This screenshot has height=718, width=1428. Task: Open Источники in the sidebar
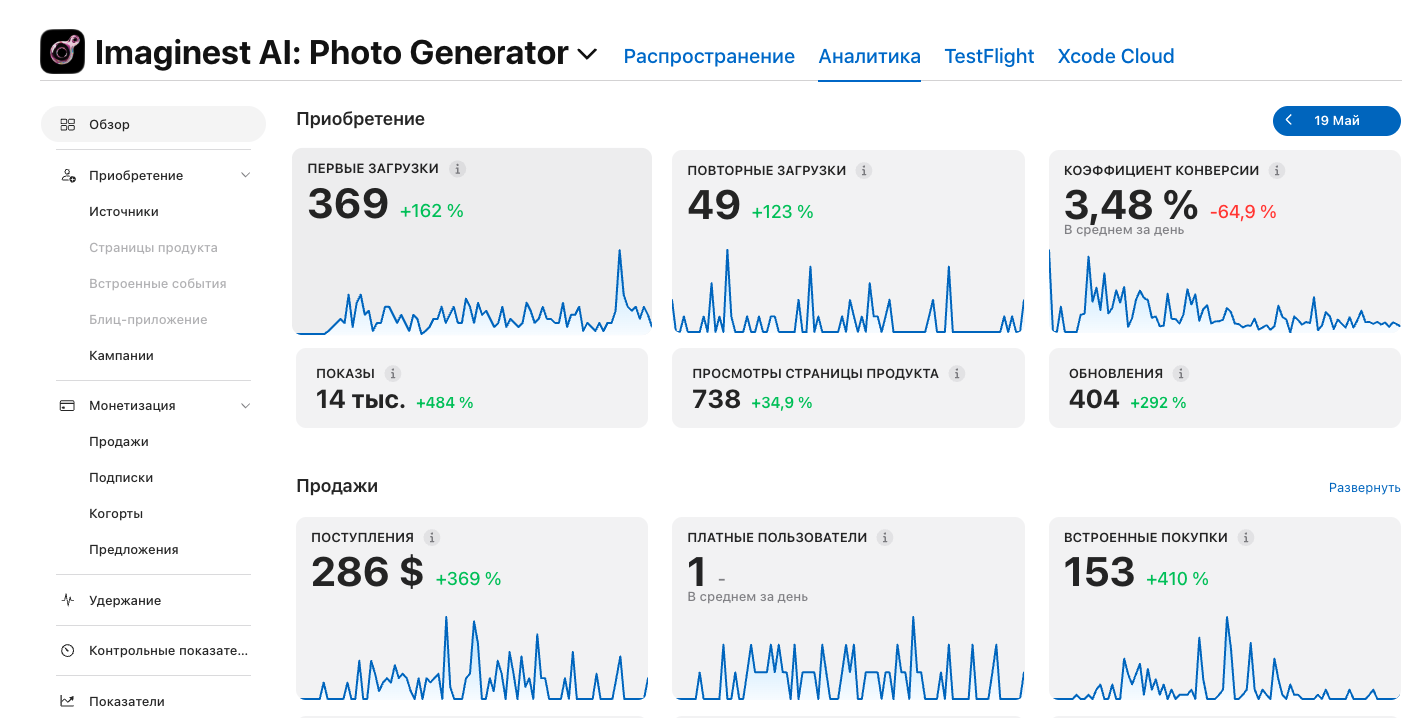124,212
